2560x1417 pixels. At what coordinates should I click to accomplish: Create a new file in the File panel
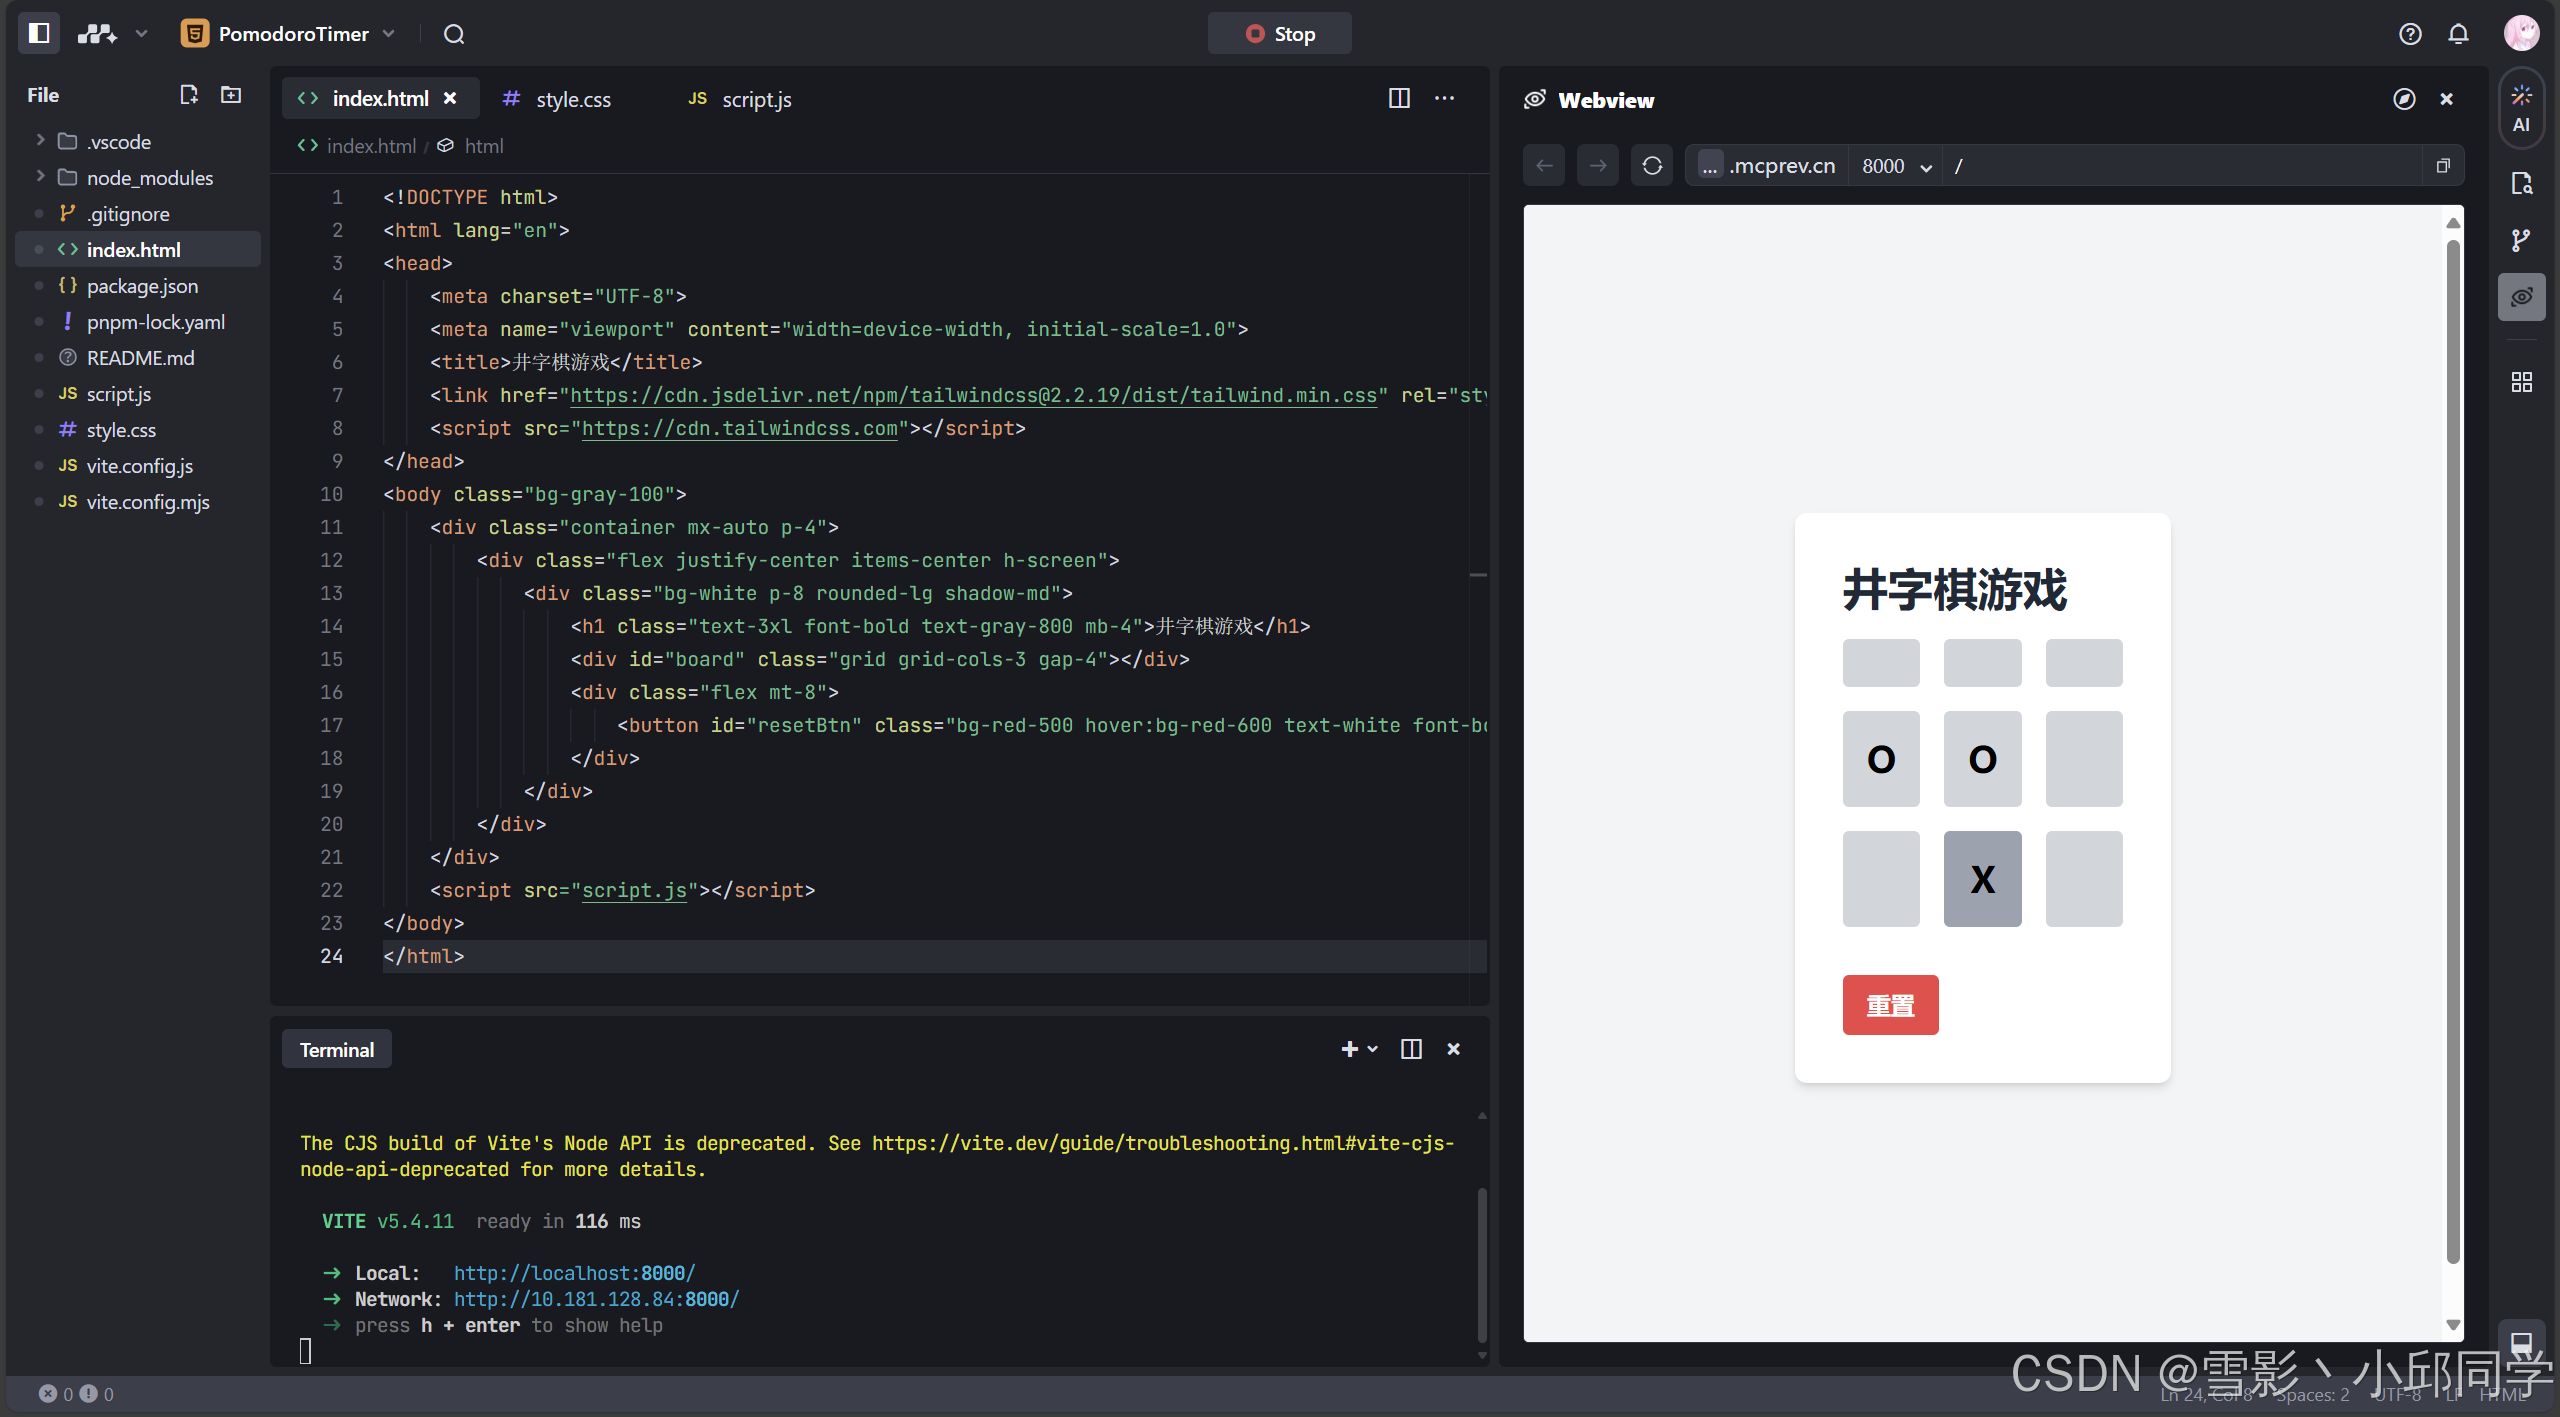pos(188,95)
